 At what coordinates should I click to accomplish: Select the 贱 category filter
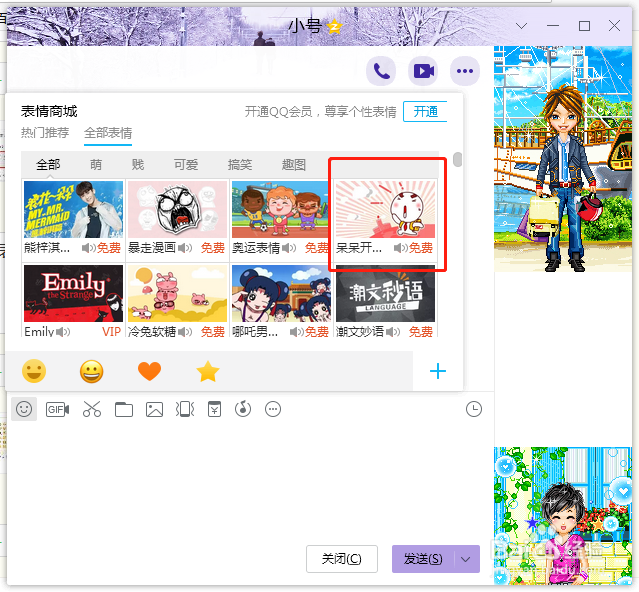click(138, 165)
